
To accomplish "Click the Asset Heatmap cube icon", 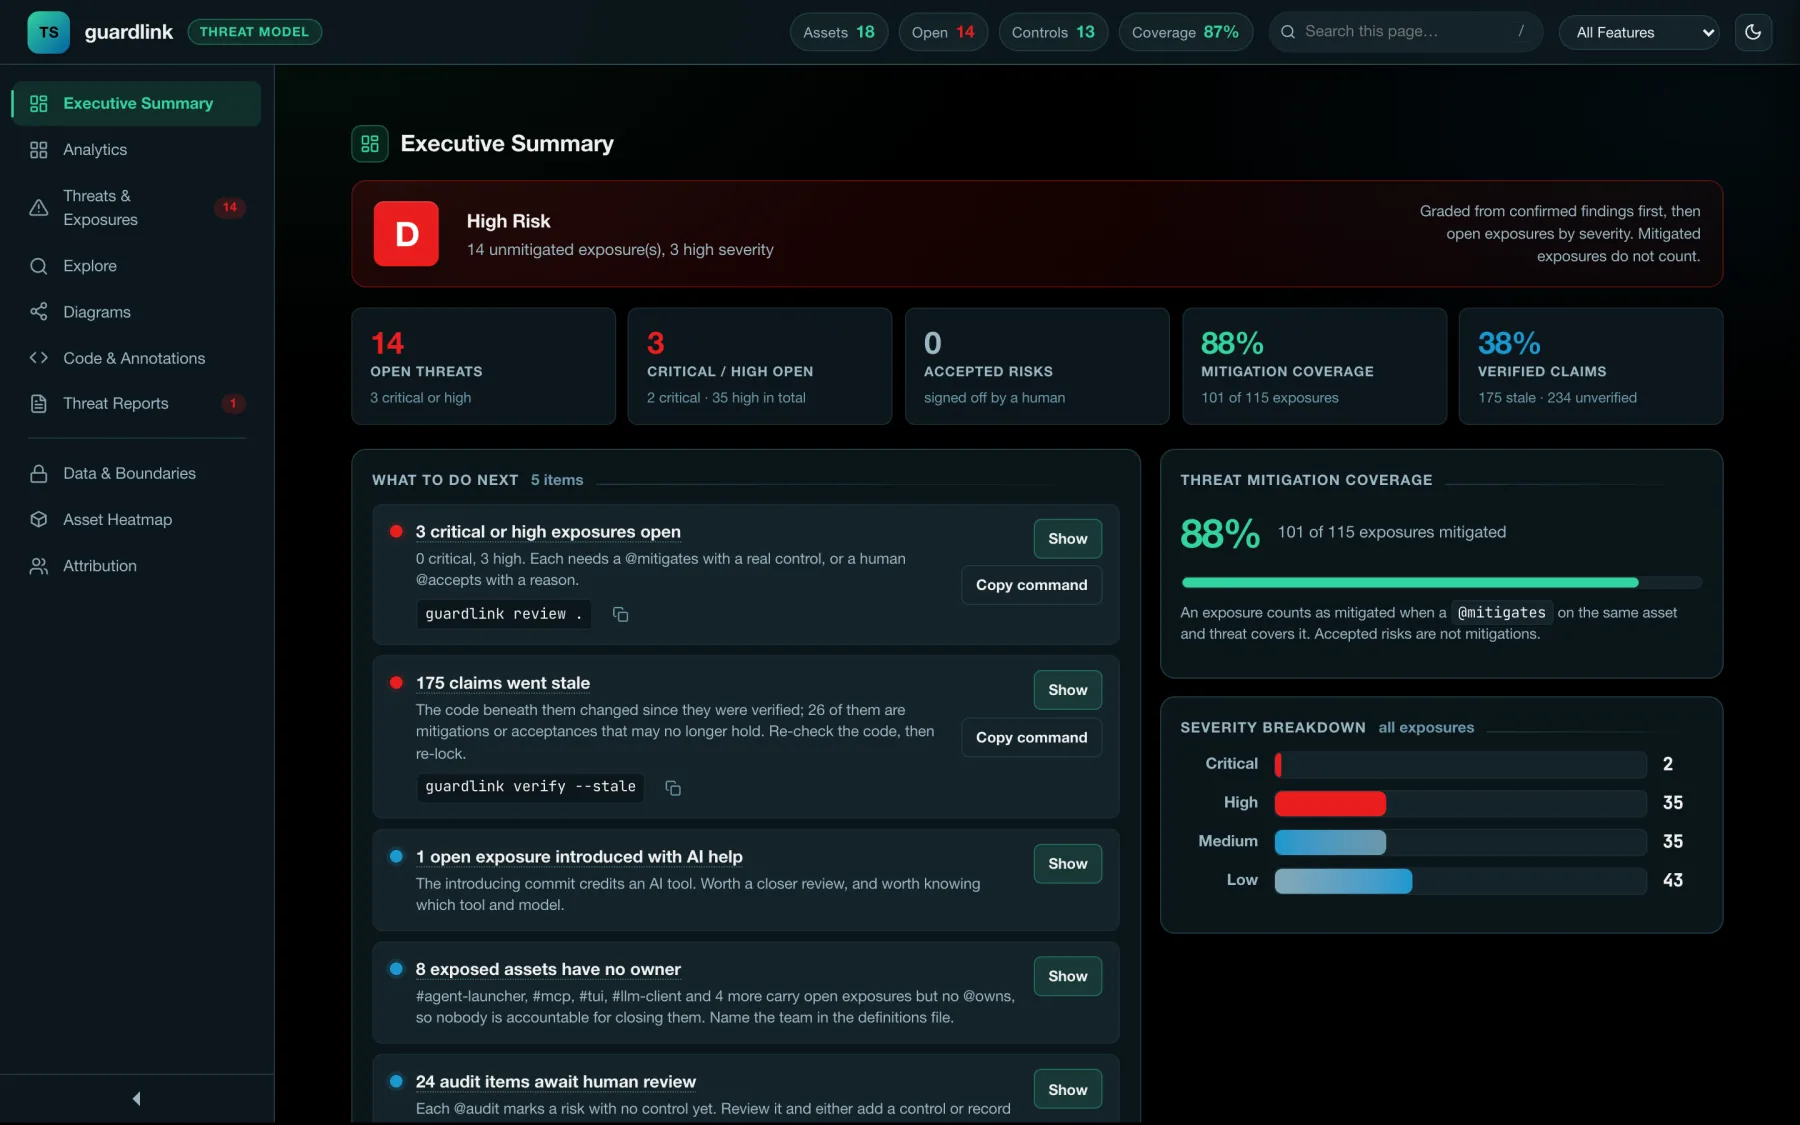I will click(39, 520).
